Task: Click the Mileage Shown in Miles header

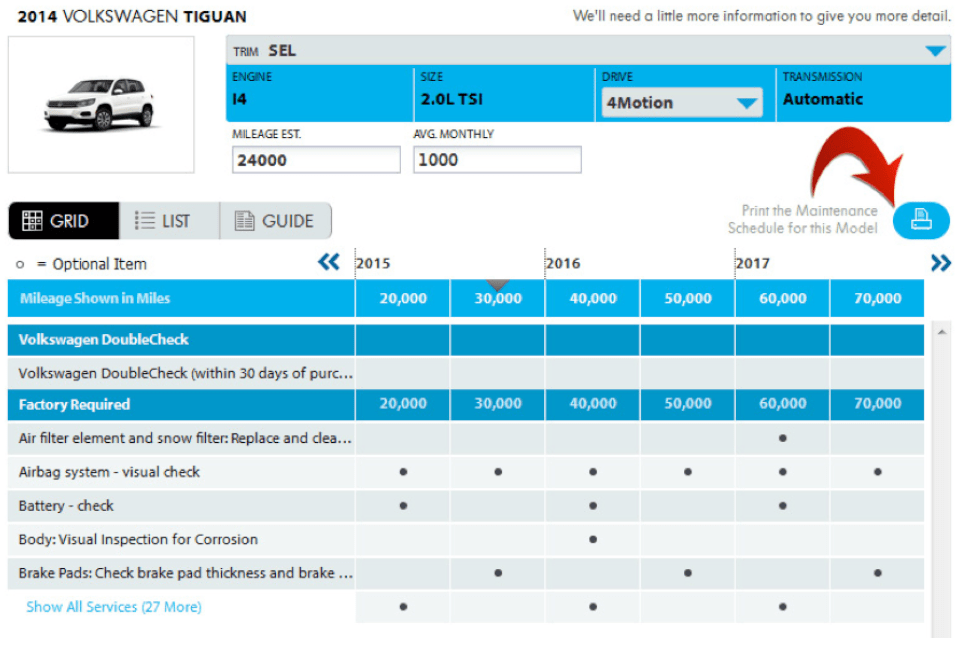Action: click(181, 298)
